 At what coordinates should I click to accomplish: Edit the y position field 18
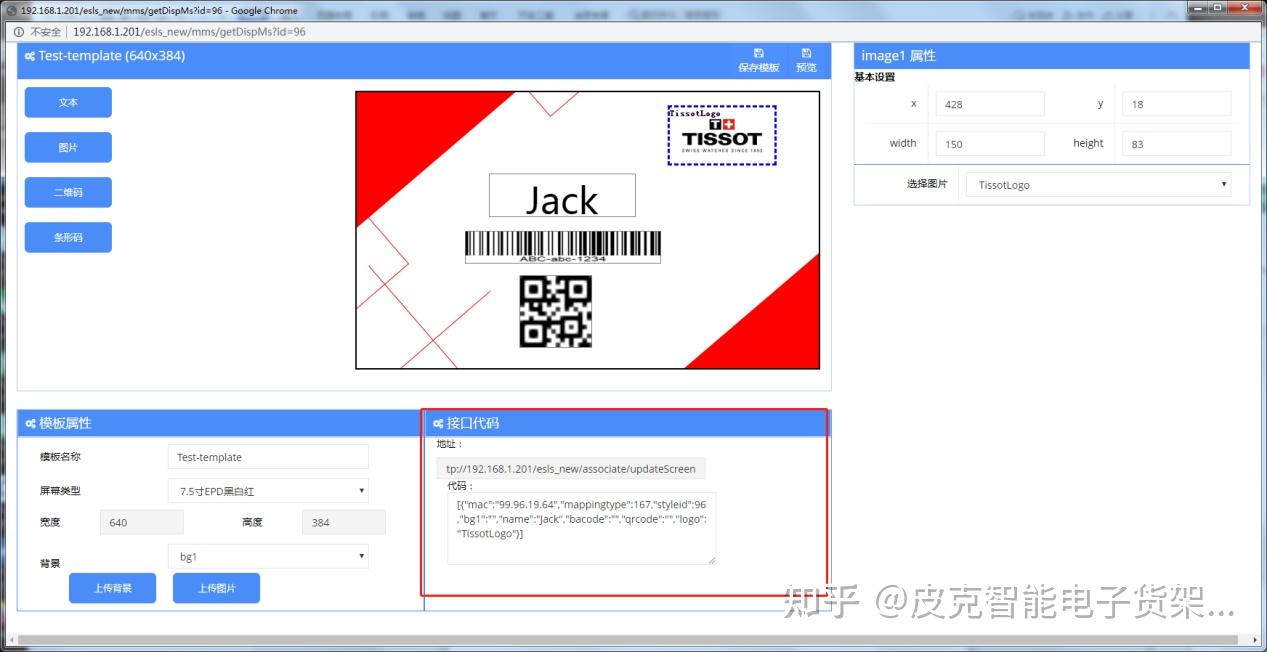click(x=1176, y=104)
